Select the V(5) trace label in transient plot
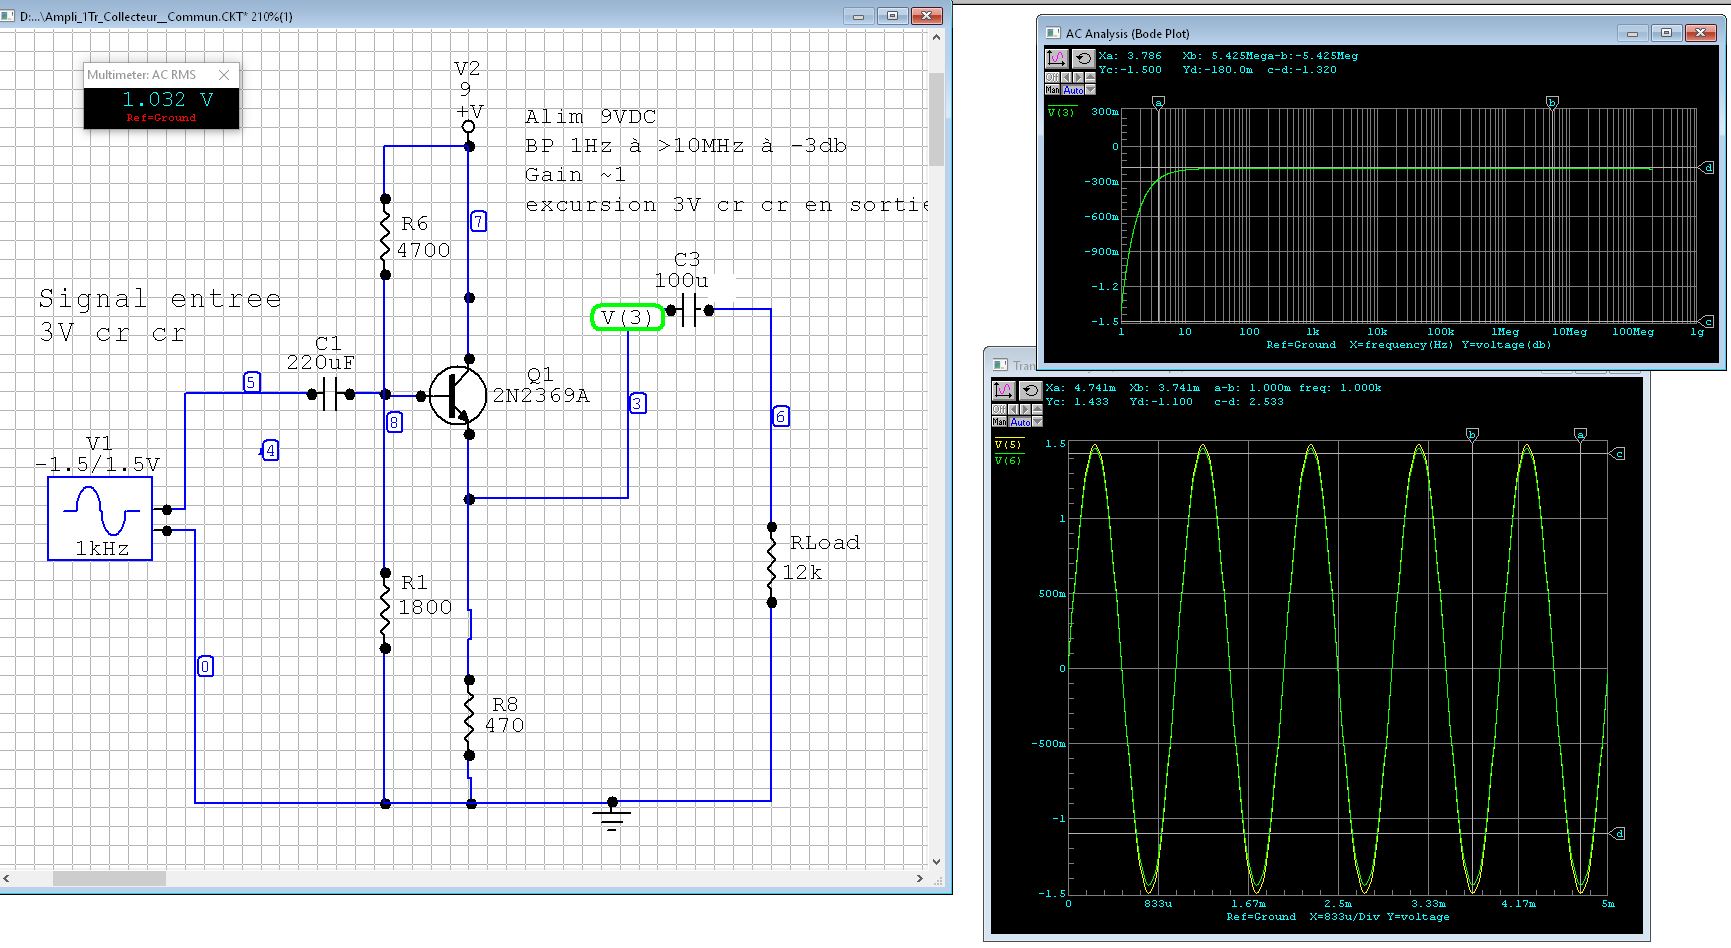Screen dimensions: 1731x948 [1008, 445]
